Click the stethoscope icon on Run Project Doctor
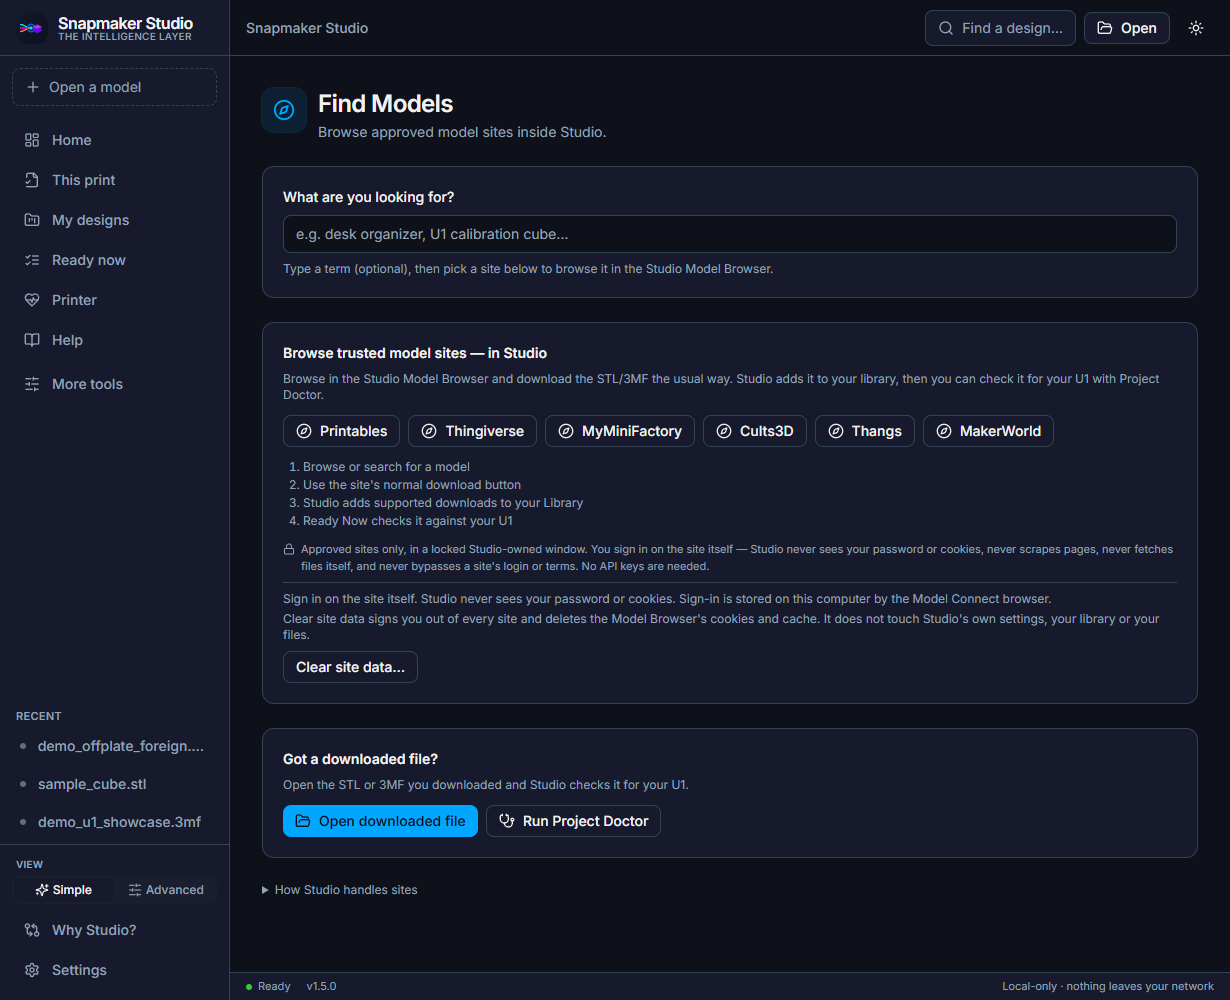This screenshot has width=1230, height=1000. tap(507, 821)
